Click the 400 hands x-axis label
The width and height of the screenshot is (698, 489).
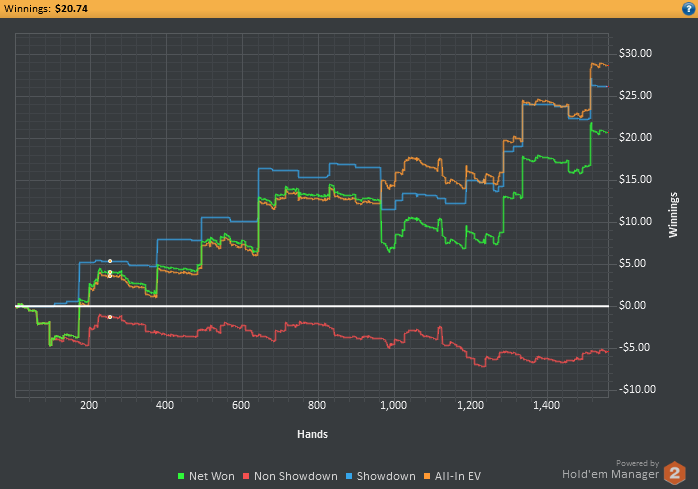point(165,405)
